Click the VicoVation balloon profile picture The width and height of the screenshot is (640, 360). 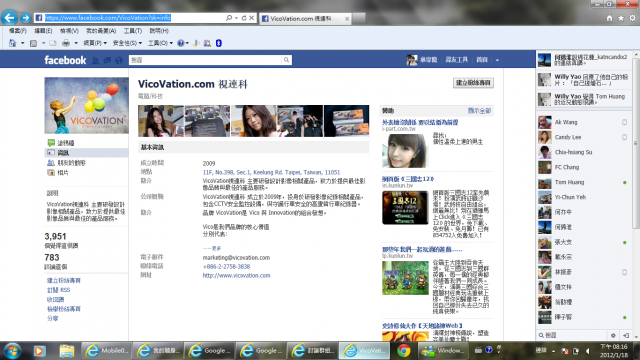pyautogui.click(x=86, y=105)
